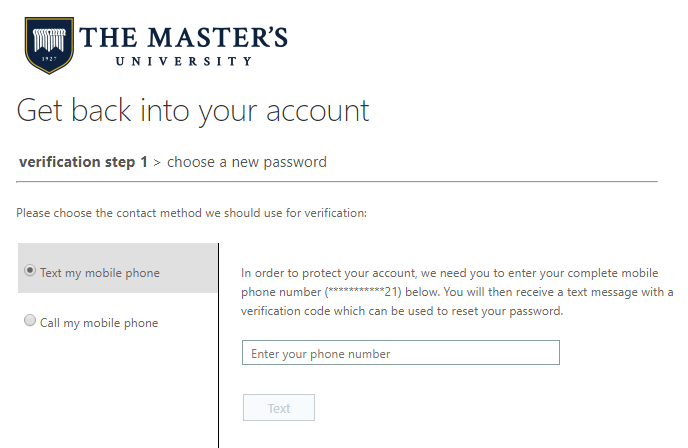This screenshot has height=448, width=688.
Task: Click the masked phone number ending in 21
Action: [363, 292]
